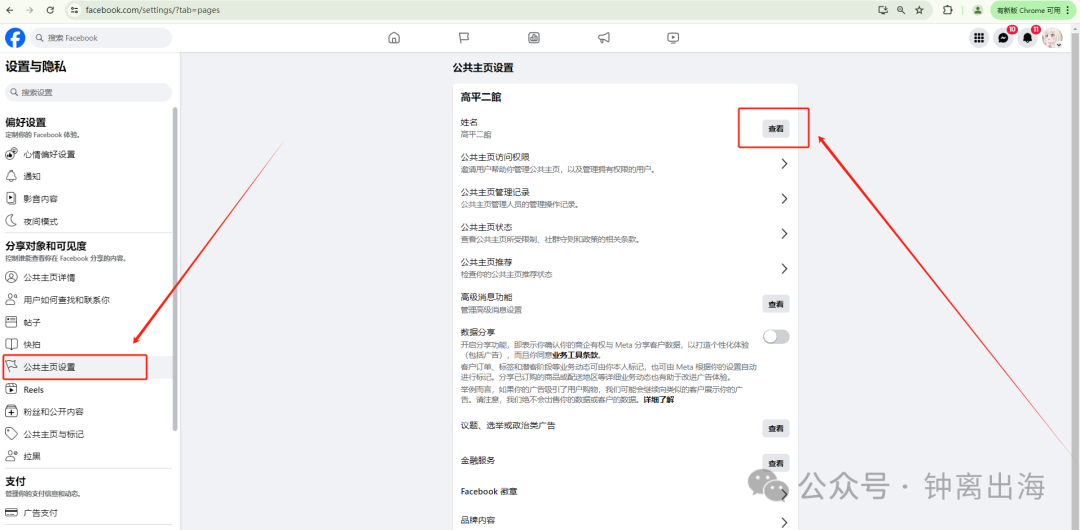Open the Home icon in top navigation

394,38
